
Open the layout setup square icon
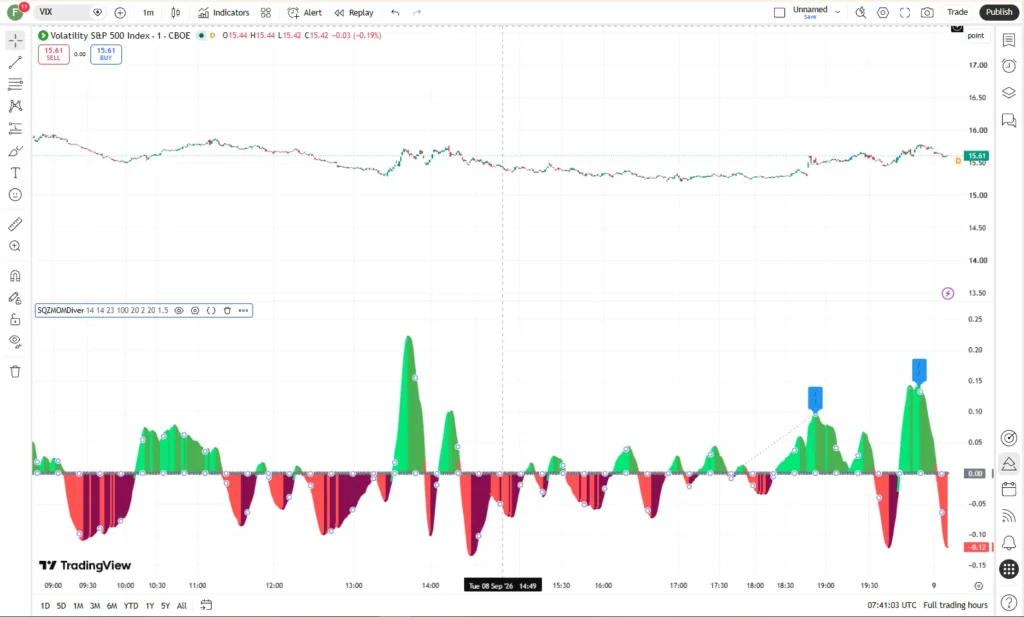pyautogui.click(x=779, y=12)
